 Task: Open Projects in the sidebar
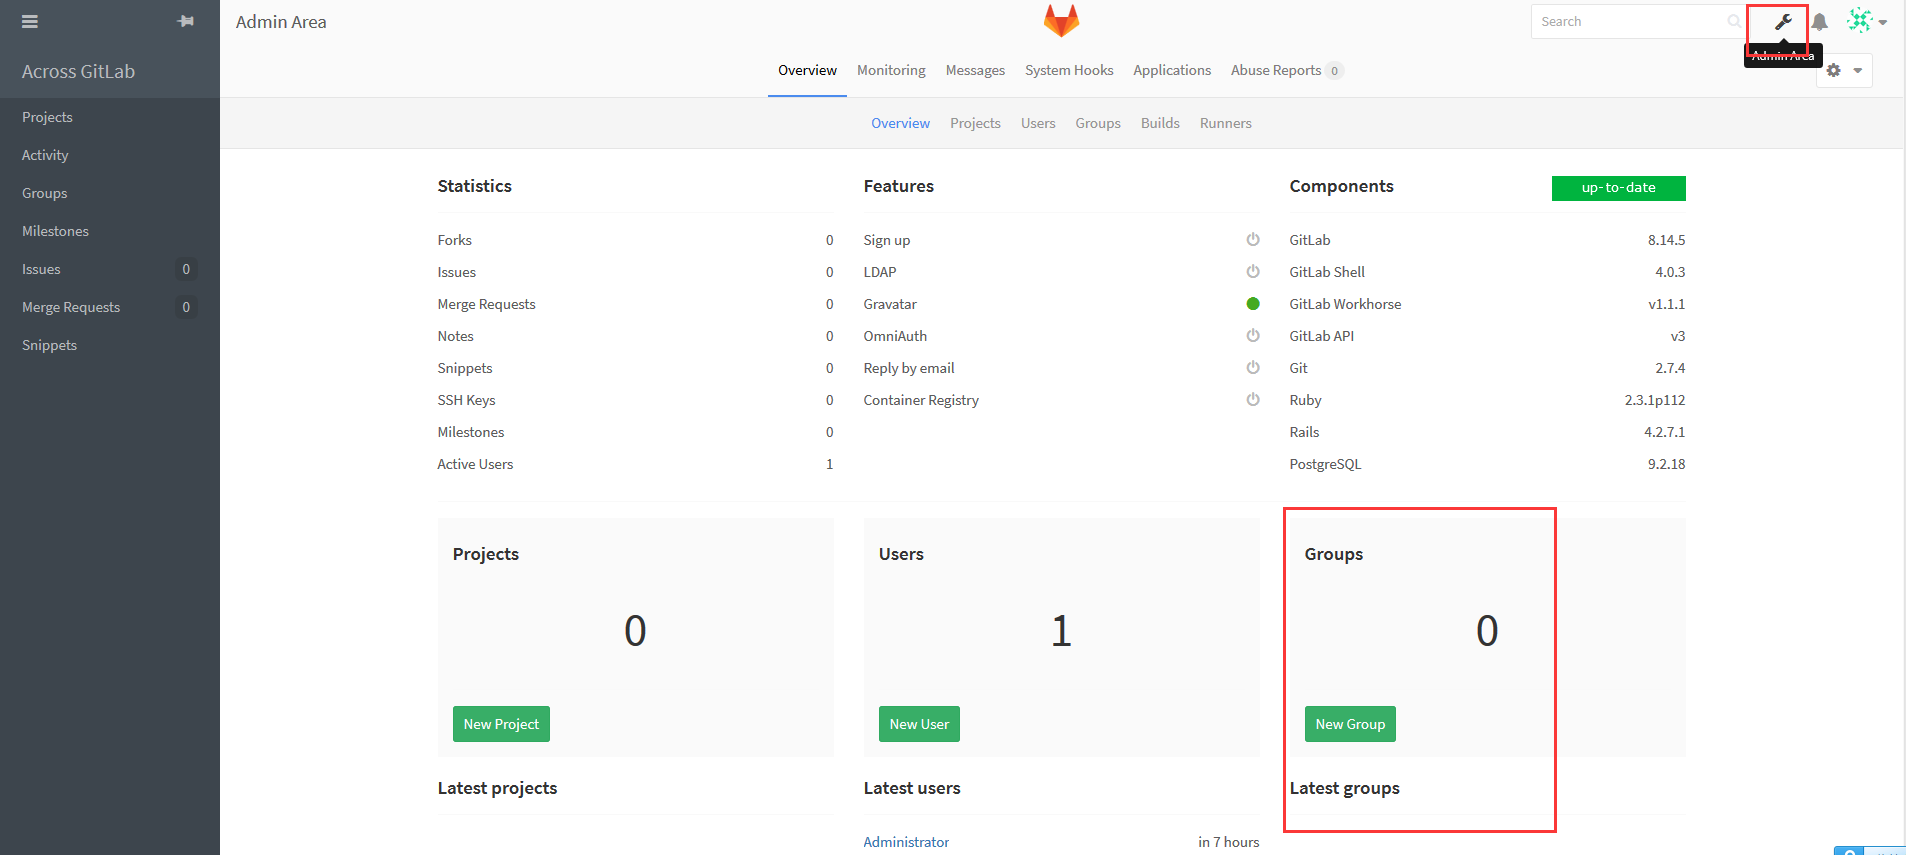[x=110, y=117]
